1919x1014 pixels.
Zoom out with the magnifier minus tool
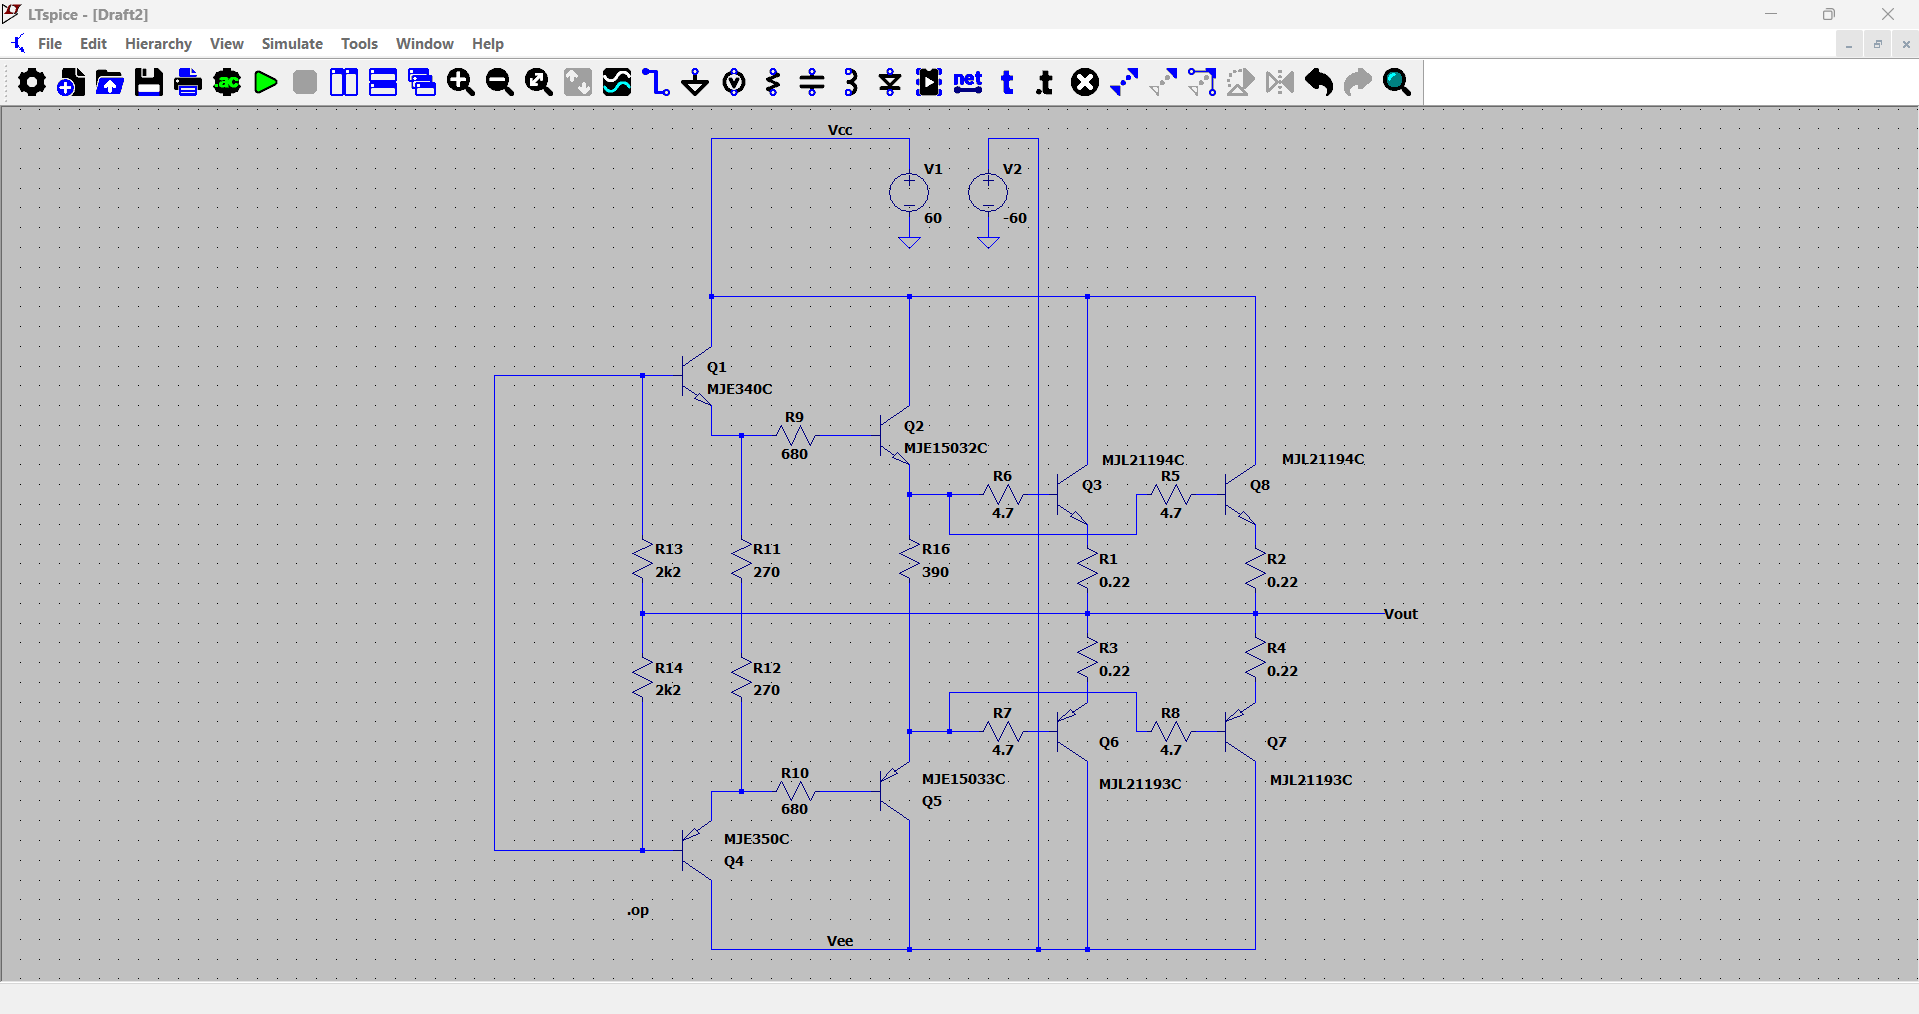coord(500,82)
